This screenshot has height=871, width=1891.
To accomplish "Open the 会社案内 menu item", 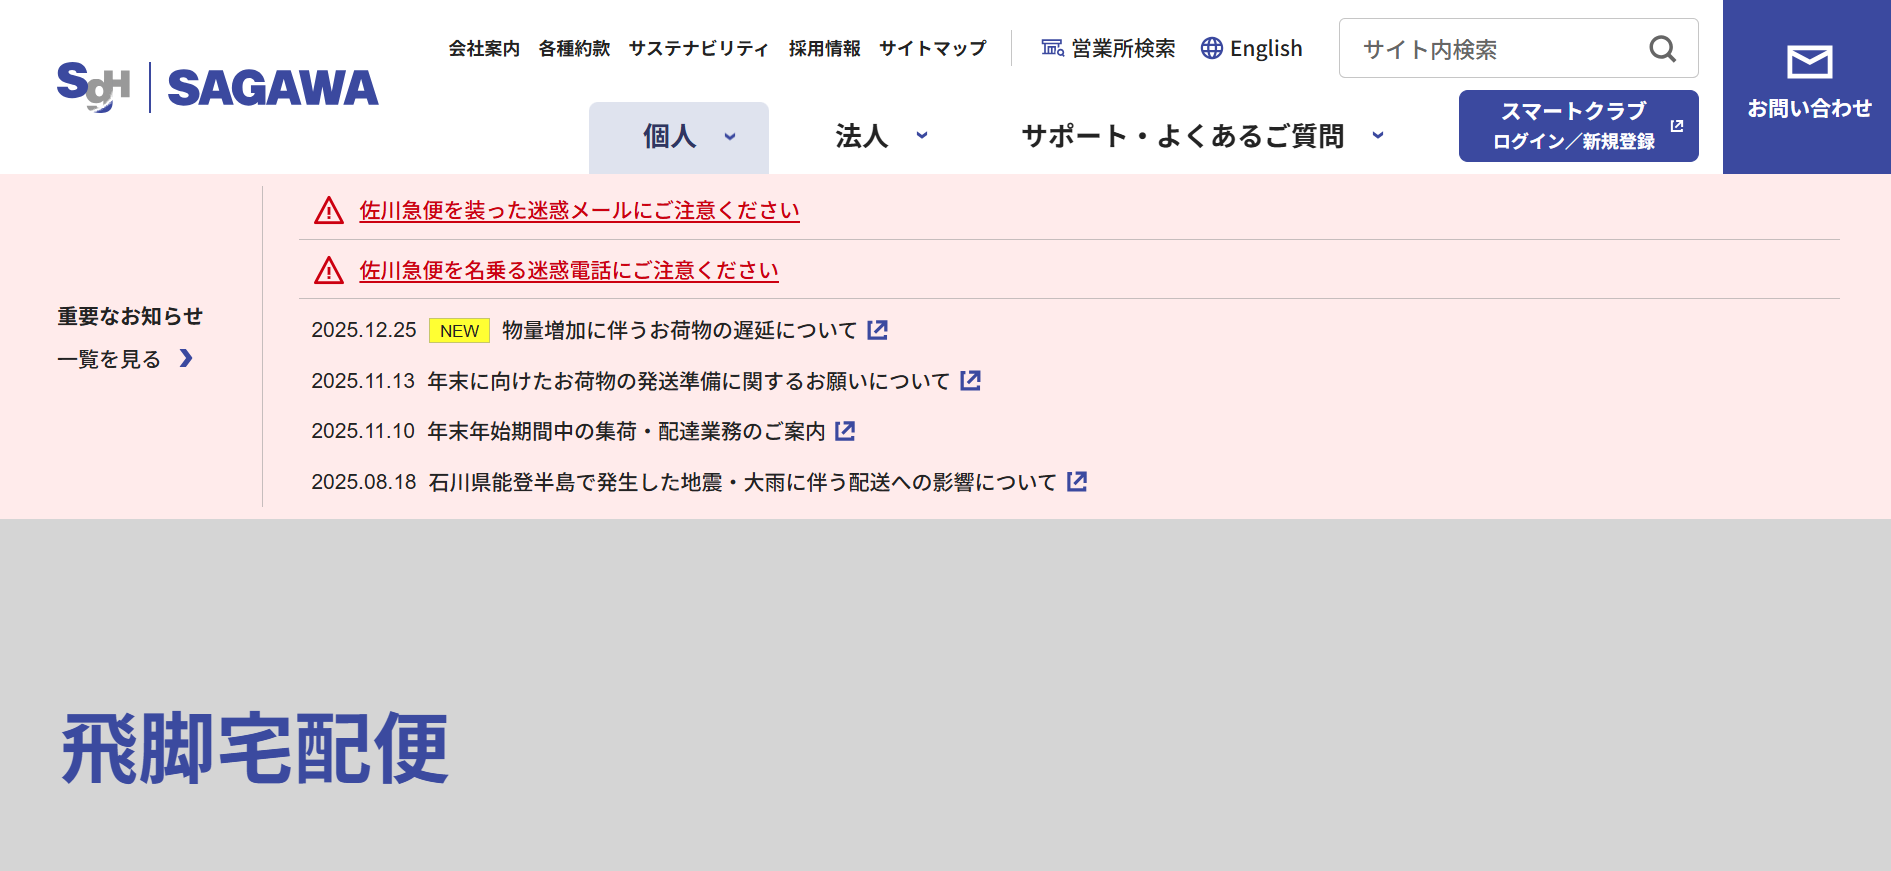I will [x=484, y=49].
